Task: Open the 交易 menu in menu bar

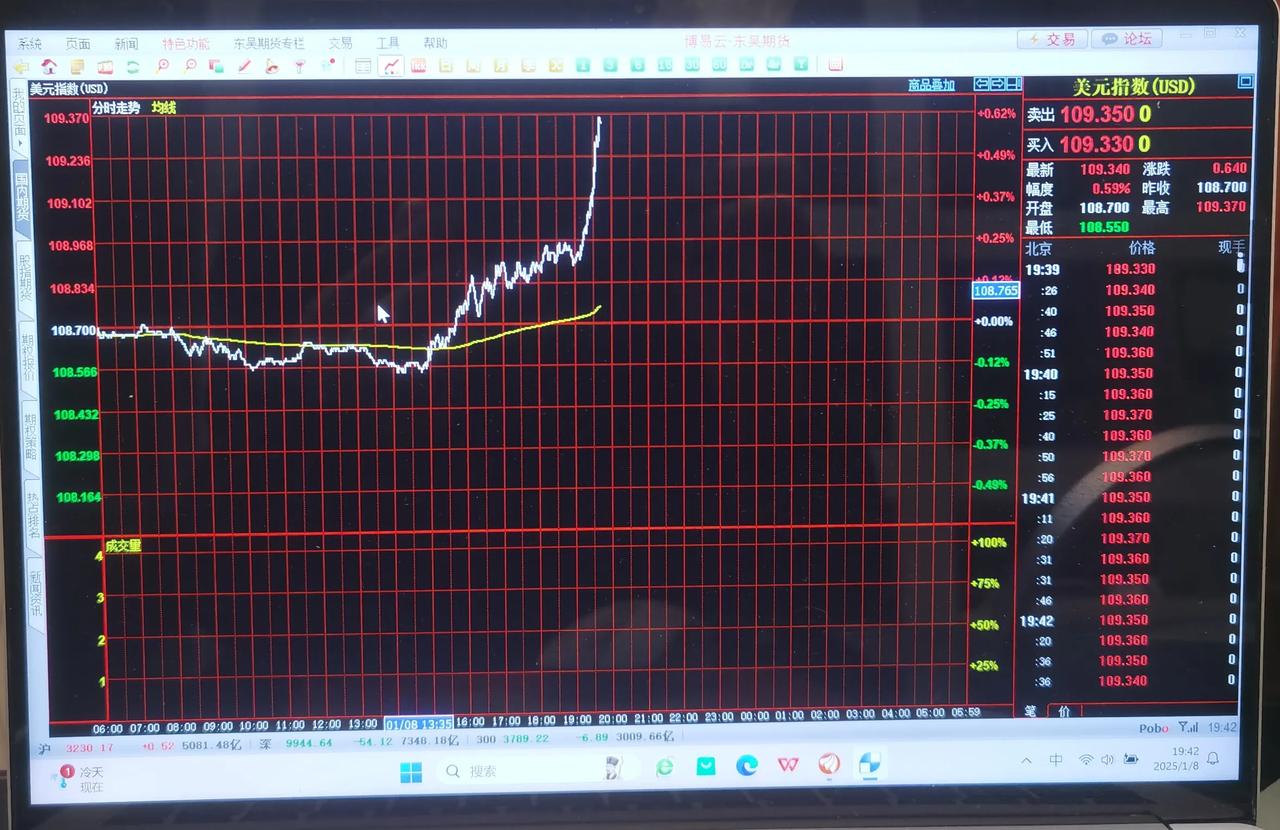Action: point(341,44)
